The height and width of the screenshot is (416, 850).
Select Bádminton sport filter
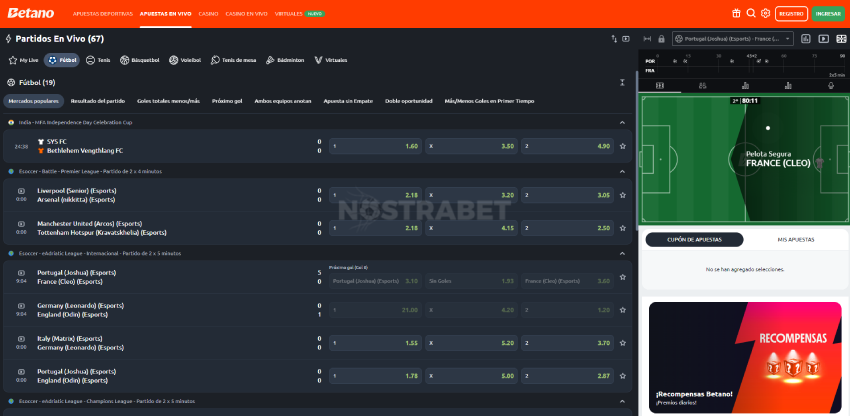(285, 60)
